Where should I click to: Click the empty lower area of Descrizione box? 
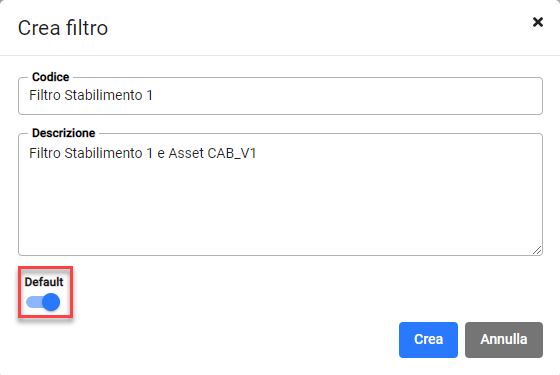280,211
